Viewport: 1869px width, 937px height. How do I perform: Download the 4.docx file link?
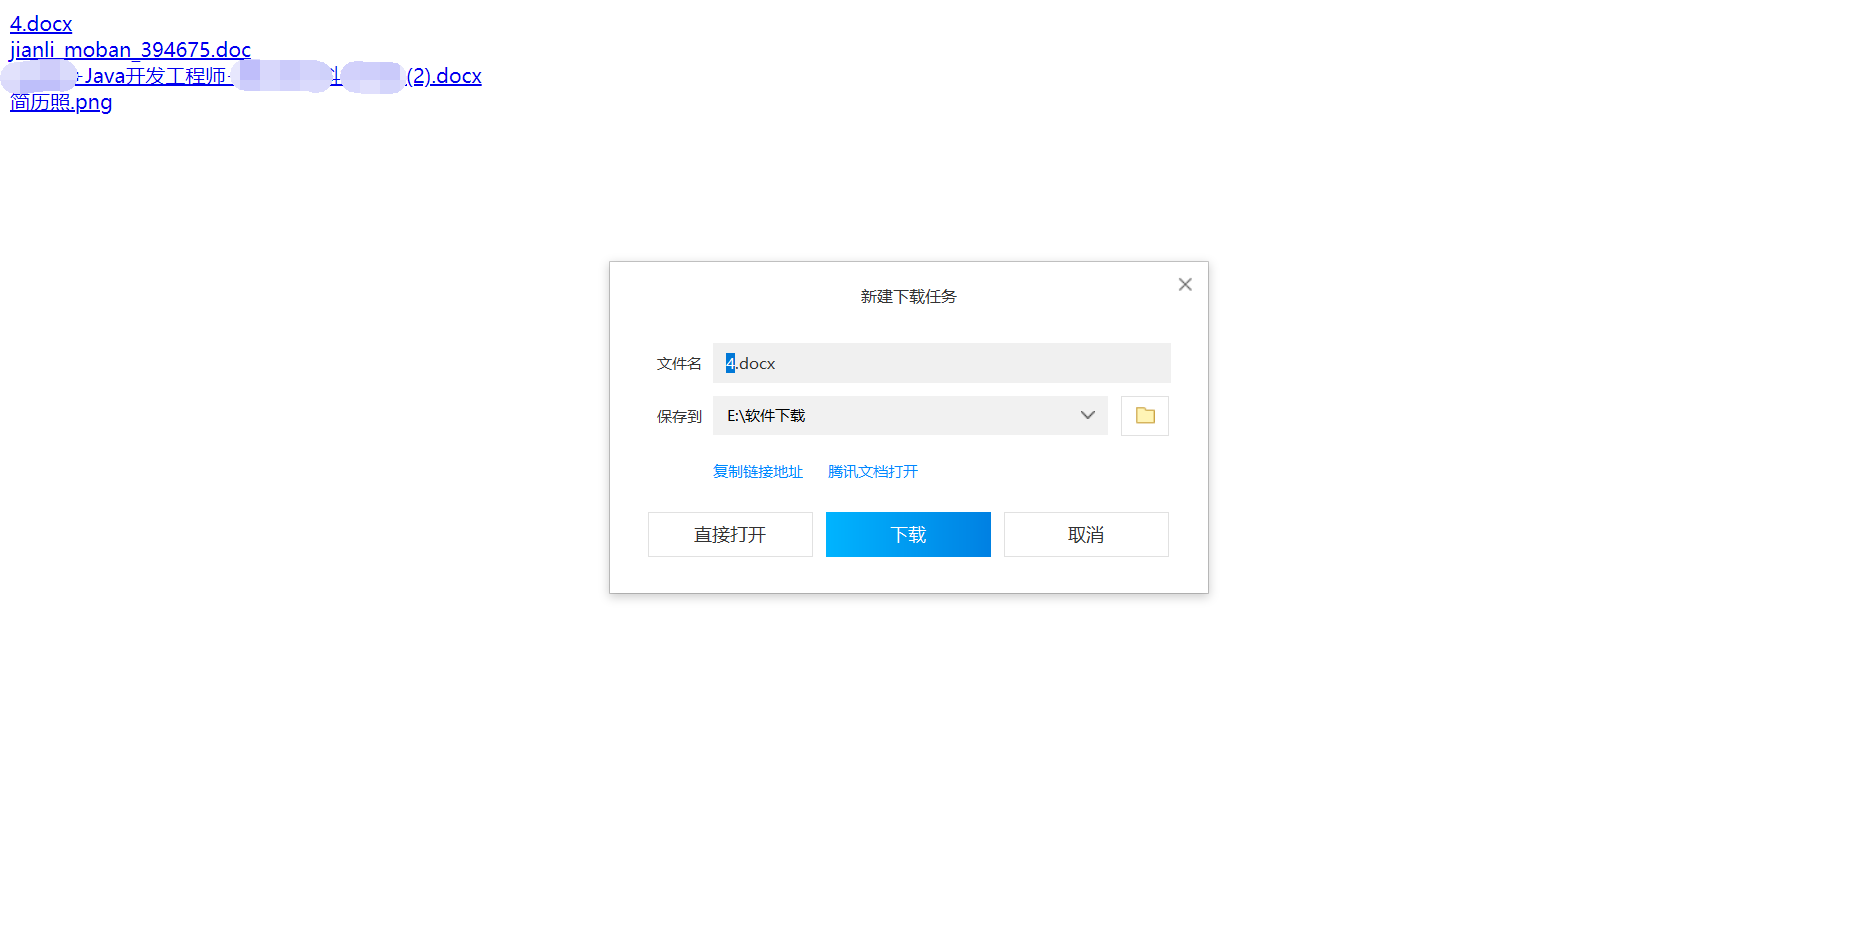click(x=40, y=23)
